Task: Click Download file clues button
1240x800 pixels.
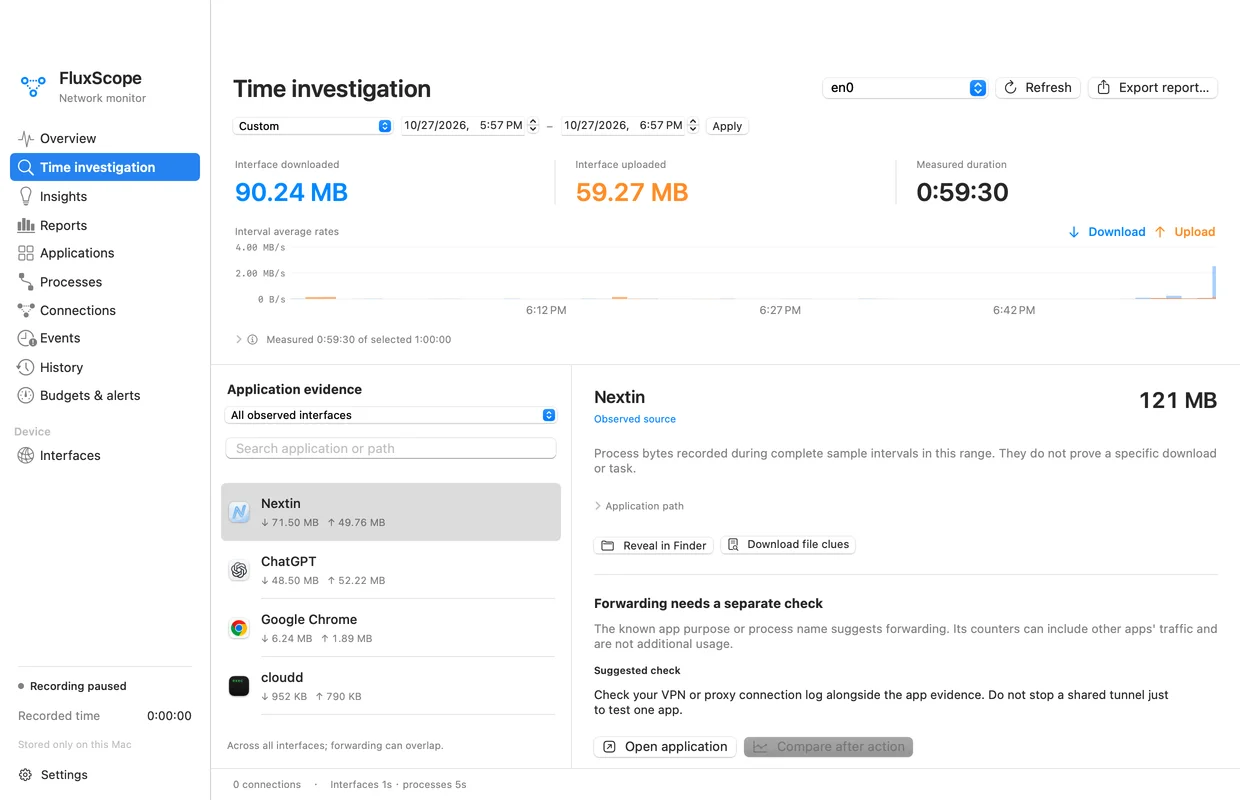Action: click(788, 545)
